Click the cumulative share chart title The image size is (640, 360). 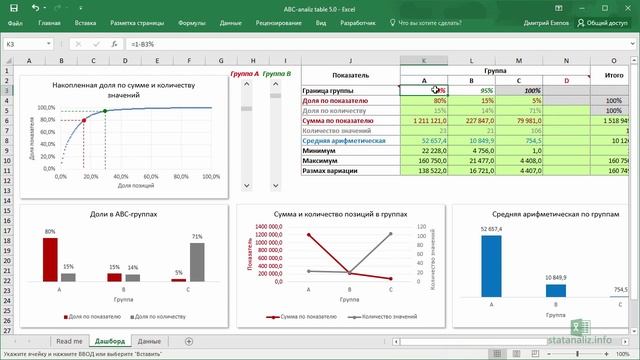[124, 90]
